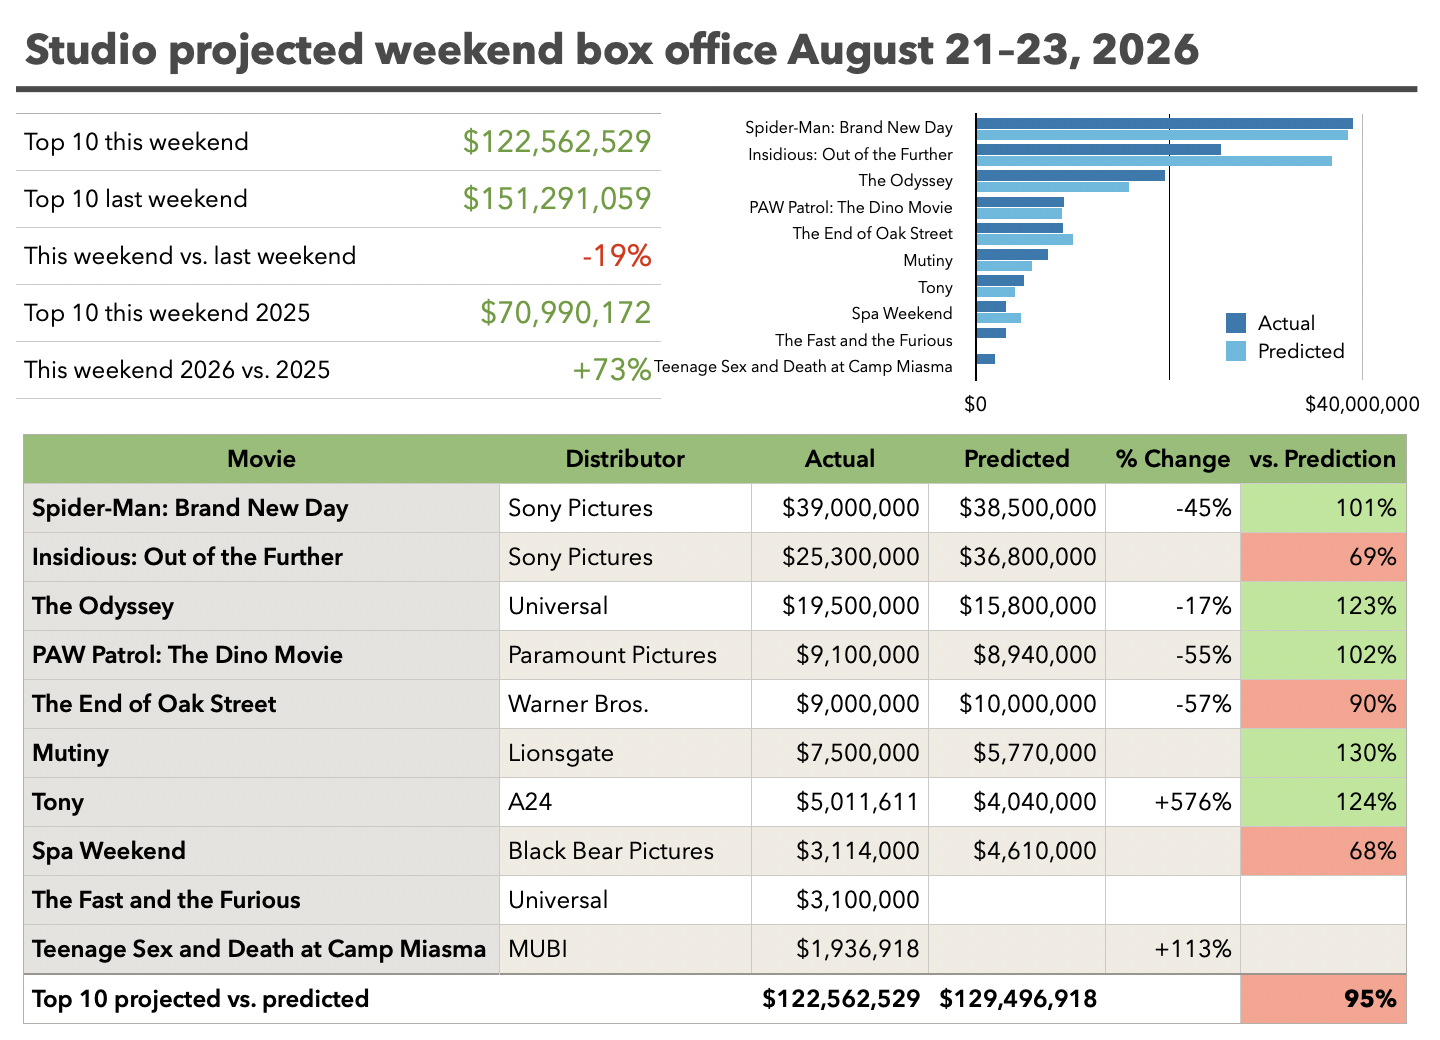Click Universal distributor in The Odyssey row

(625, 606)
